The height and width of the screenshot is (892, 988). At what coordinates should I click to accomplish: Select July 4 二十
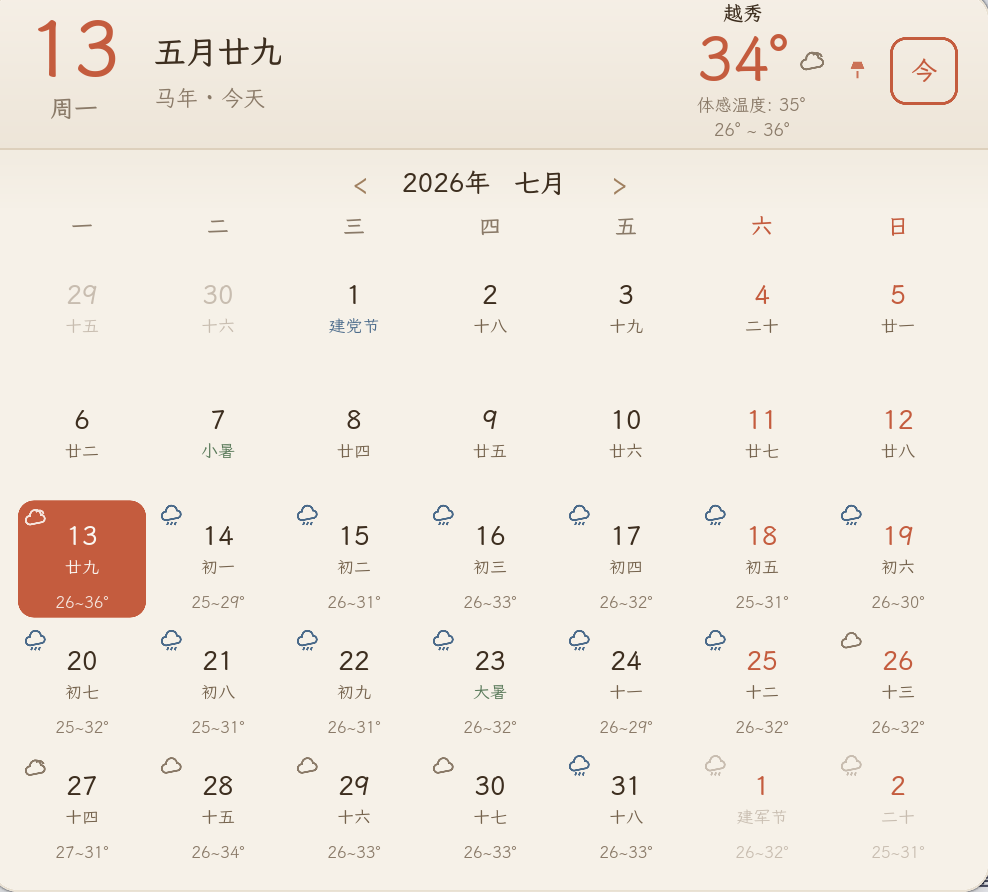(x=762, y=308)
